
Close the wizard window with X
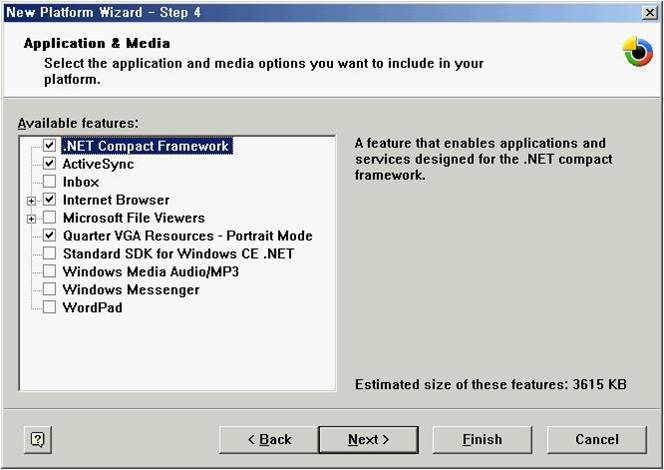point(650,11)
